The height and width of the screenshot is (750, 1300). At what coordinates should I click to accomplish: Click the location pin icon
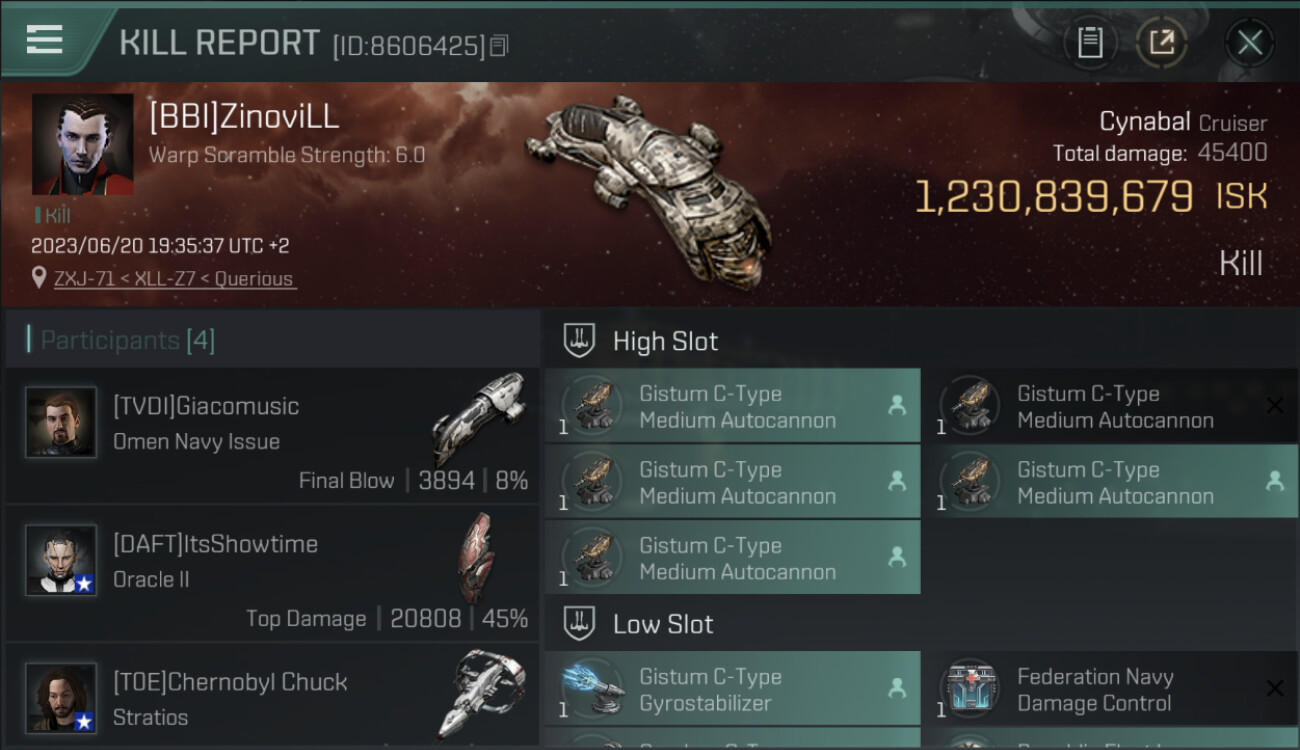tap(39, 278)
